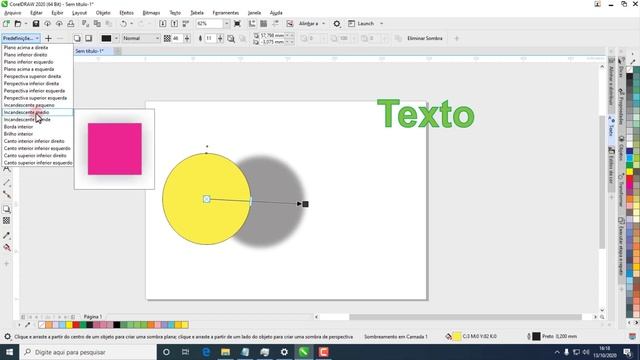Expand the Undo history dropdown arrow
Viewport: 640px width, 360px height.
click(x=131, y=24)
